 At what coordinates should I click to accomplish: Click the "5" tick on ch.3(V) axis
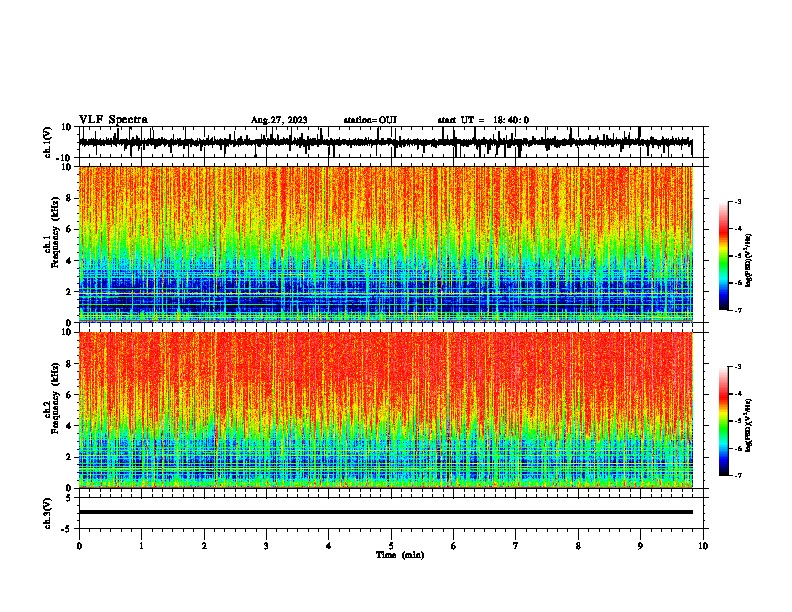69,497
